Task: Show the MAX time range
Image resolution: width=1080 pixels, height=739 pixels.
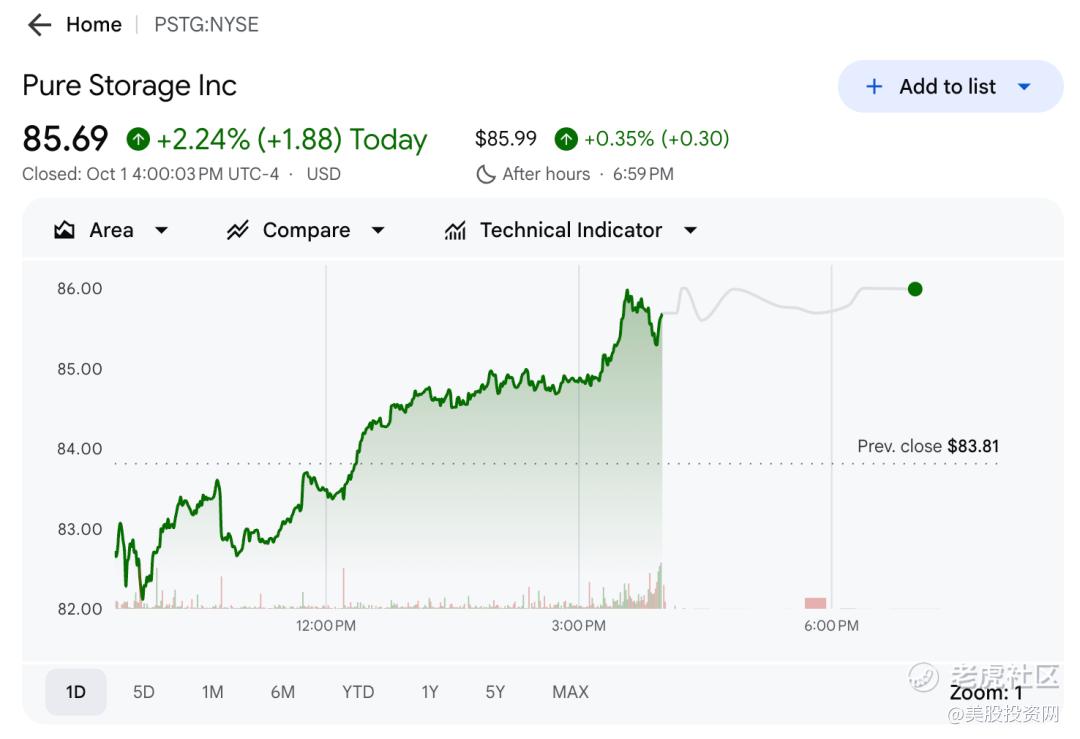Action: [x=570, y=692]
